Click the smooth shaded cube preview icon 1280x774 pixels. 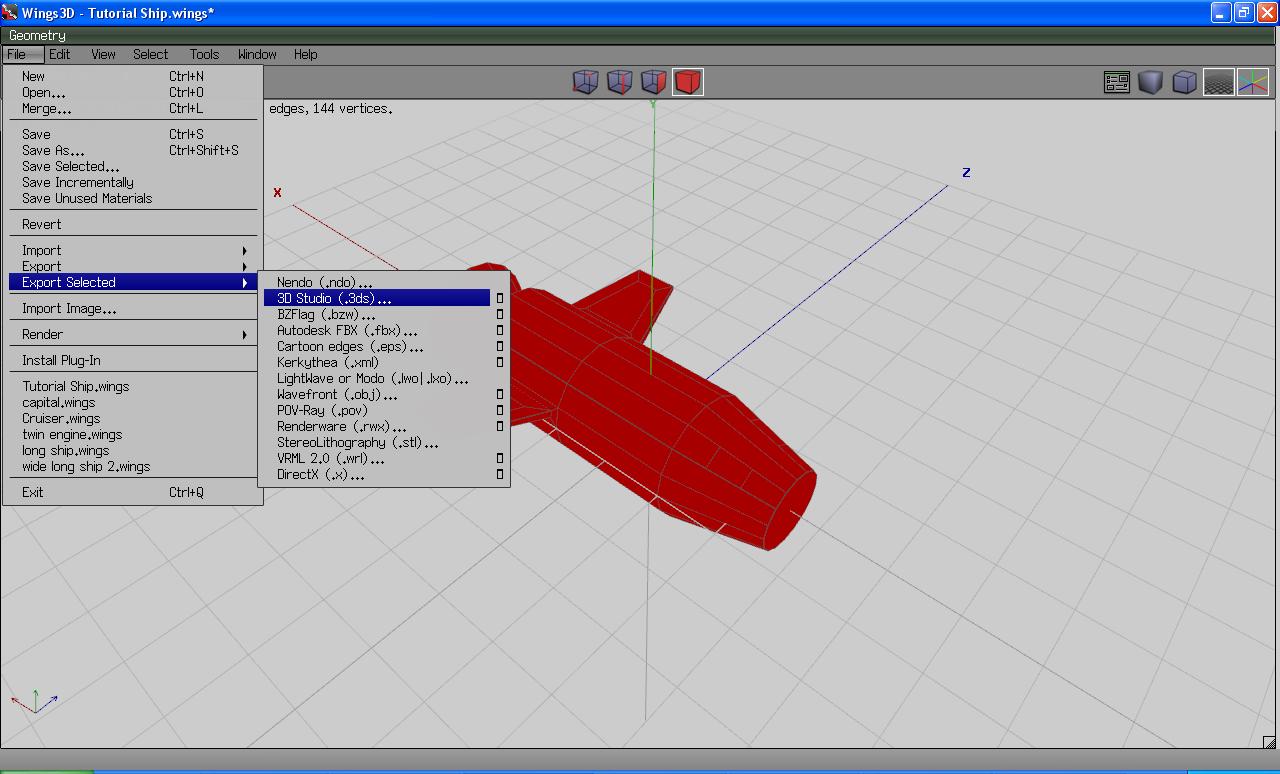(x=1151, y=82)
